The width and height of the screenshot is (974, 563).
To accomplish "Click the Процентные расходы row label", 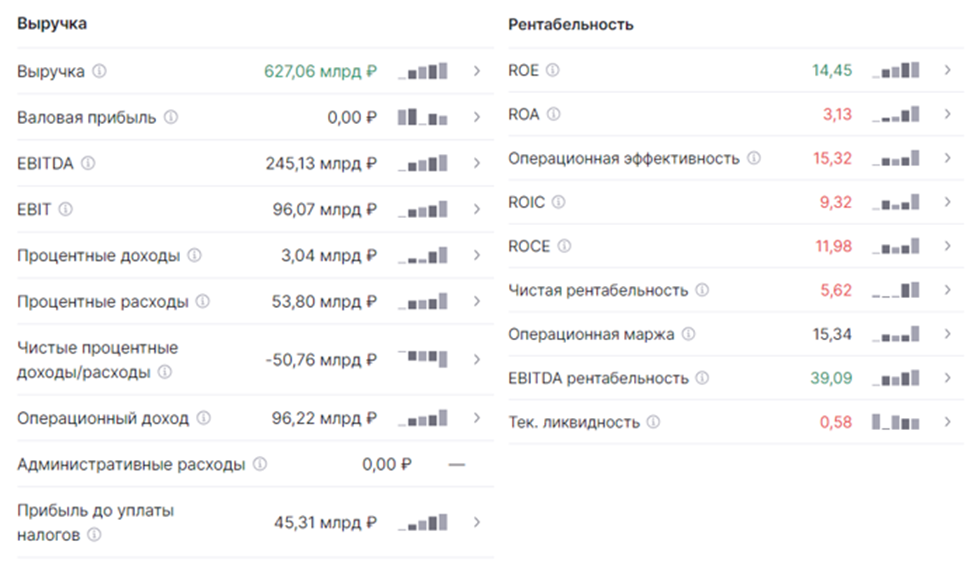I will tap(102, 301).
